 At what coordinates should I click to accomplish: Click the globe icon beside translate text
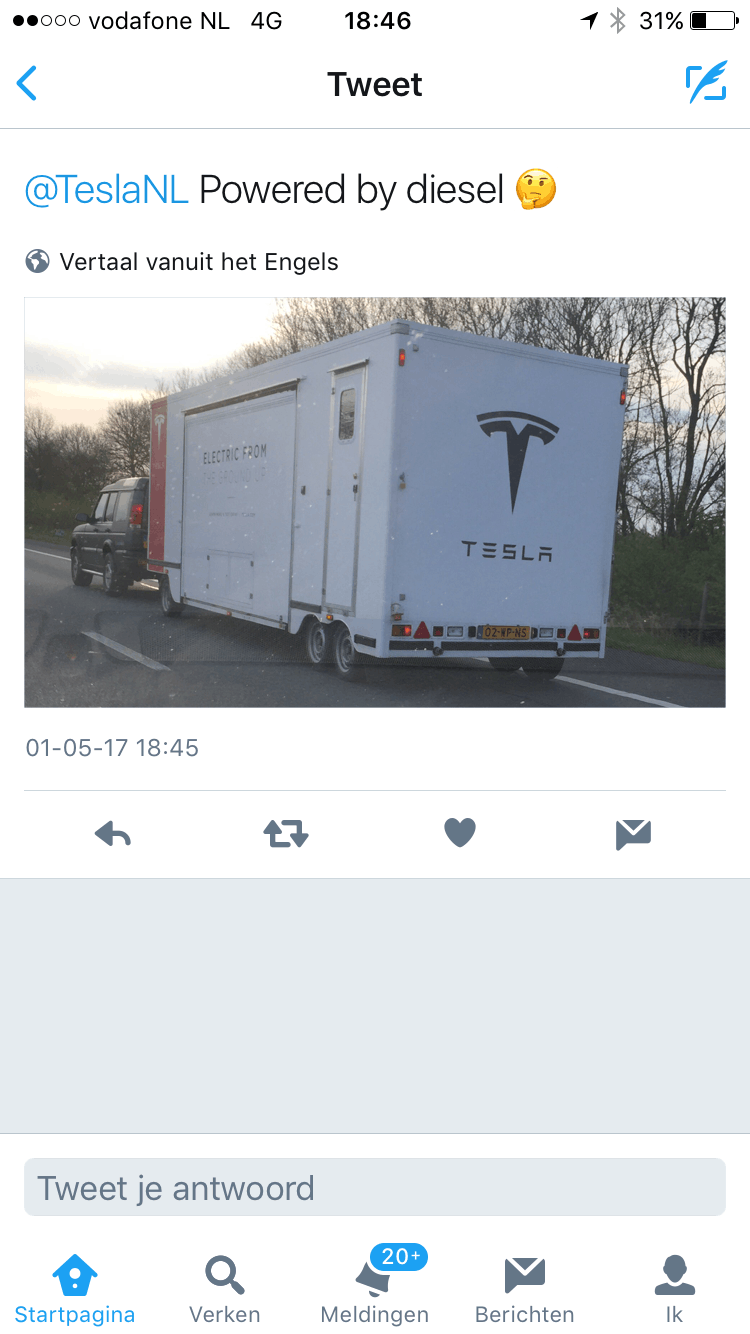(x=38, y=262)
